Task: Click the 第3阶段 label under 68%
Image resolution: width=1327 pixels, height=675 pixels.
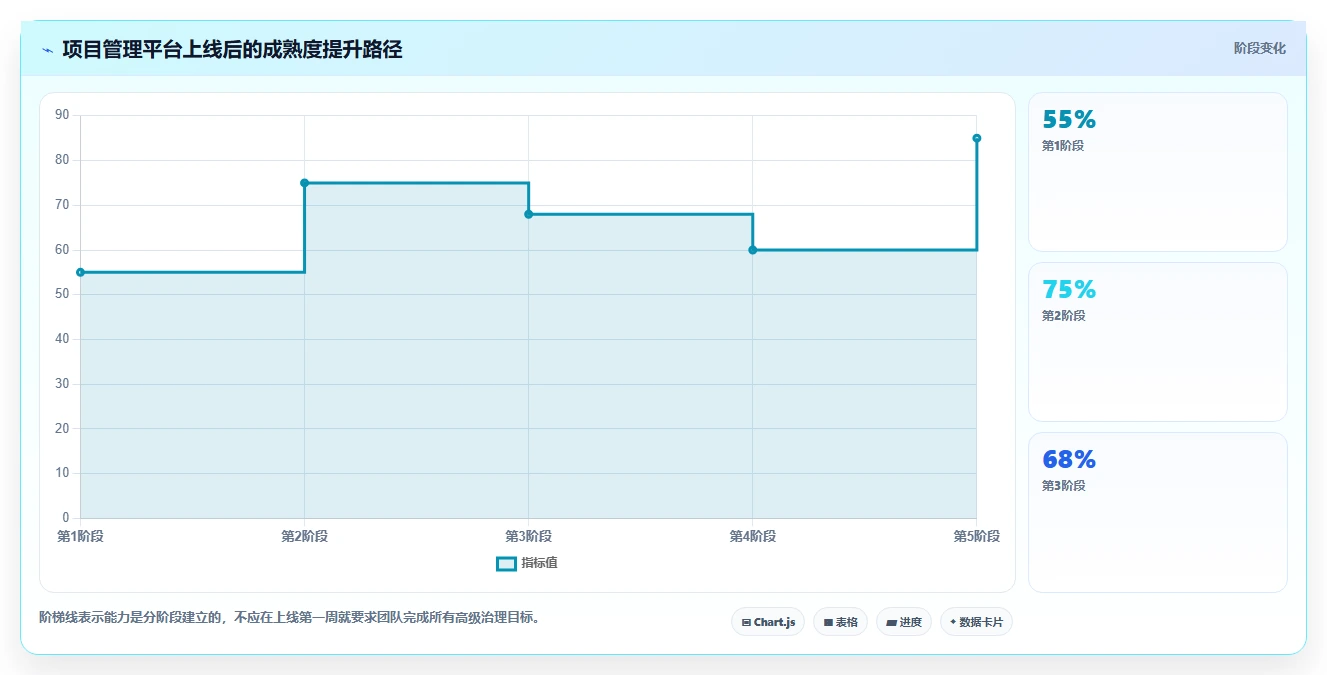Action: (x=1063, y=486)
